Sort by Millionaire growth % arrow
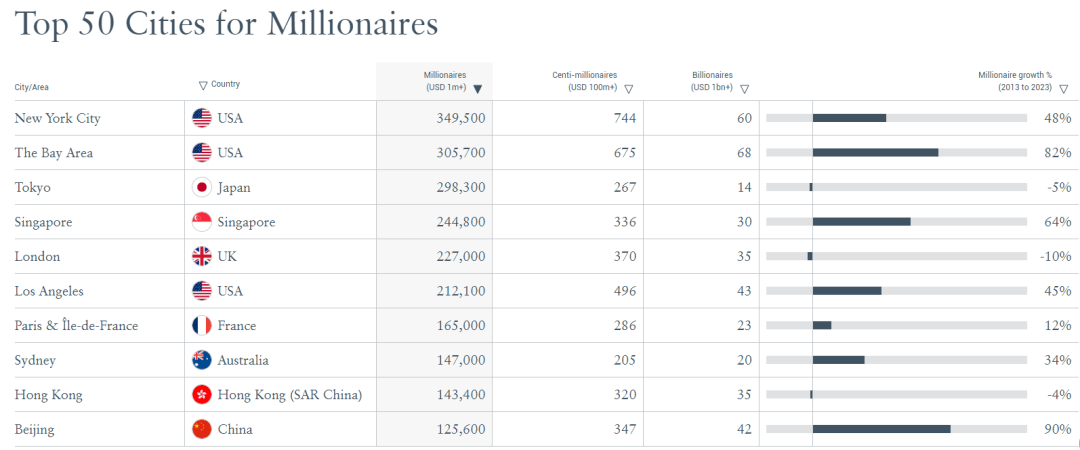The width and height of the screenshot is (1080, 450). coord(1063,88)
